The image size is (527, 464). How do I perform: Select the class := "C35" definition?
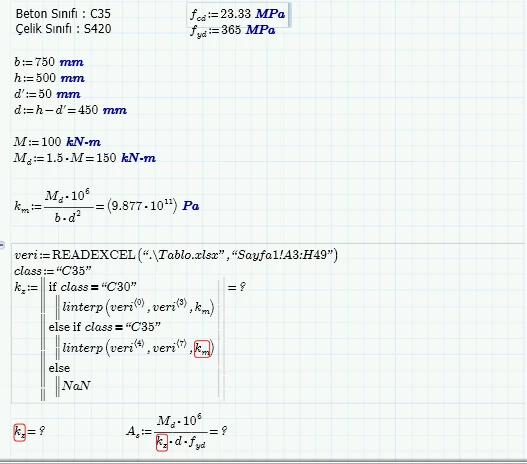tap(53, 270)
